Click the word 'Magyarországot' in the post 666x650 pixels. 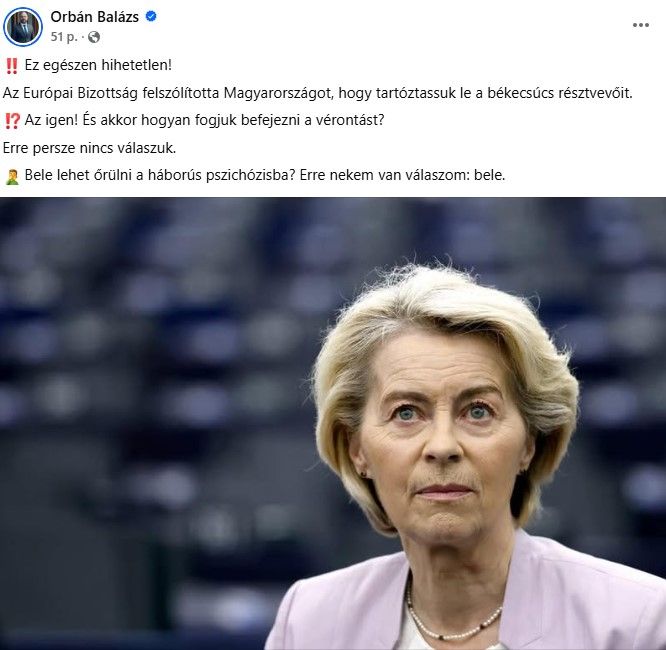[278, 93]
